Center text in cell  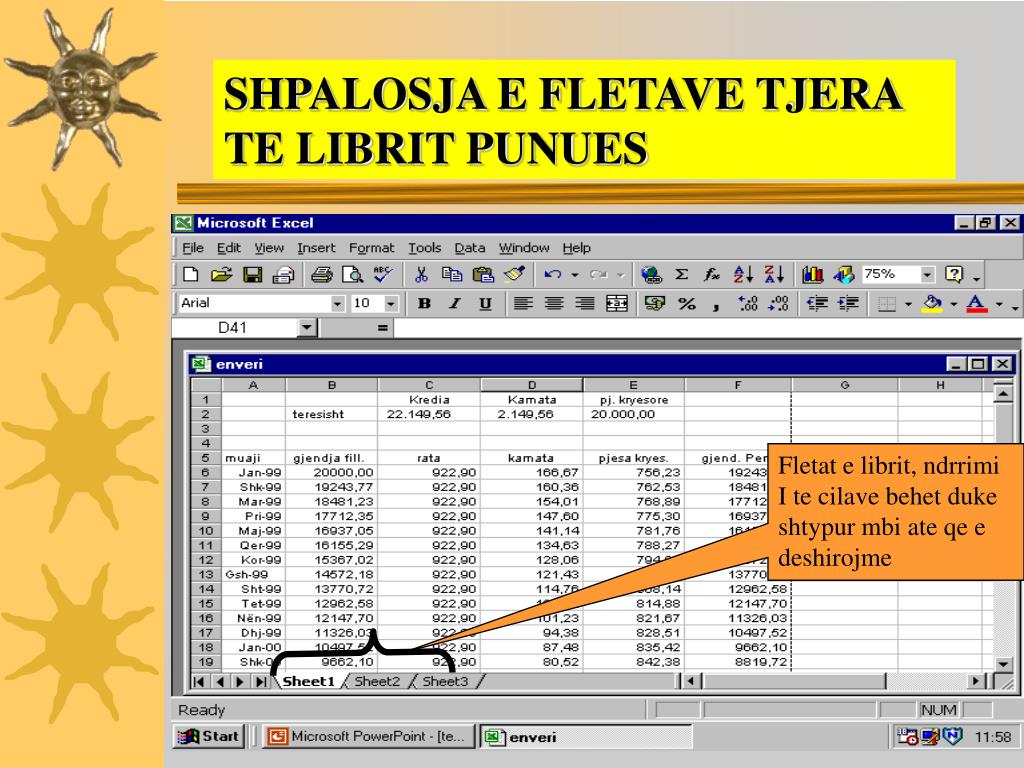554,303
